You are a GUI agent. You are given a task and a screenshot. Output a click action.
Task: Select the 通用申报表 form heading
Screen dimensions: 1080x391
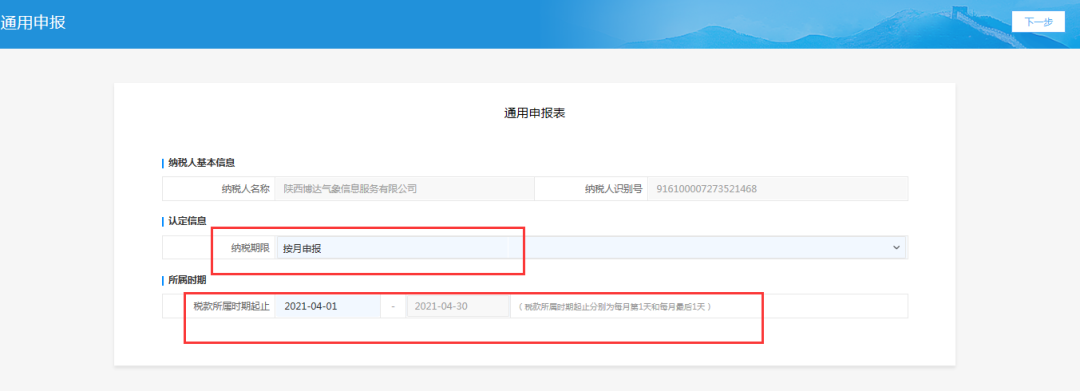coord(534,113)
